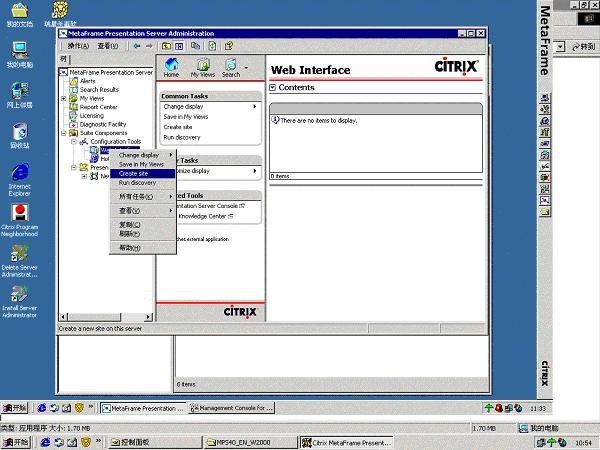The width and height of the screenshot is (600, 450).
Task: Click Run discovery in Common Tasks
Action: tap(182, 137)
